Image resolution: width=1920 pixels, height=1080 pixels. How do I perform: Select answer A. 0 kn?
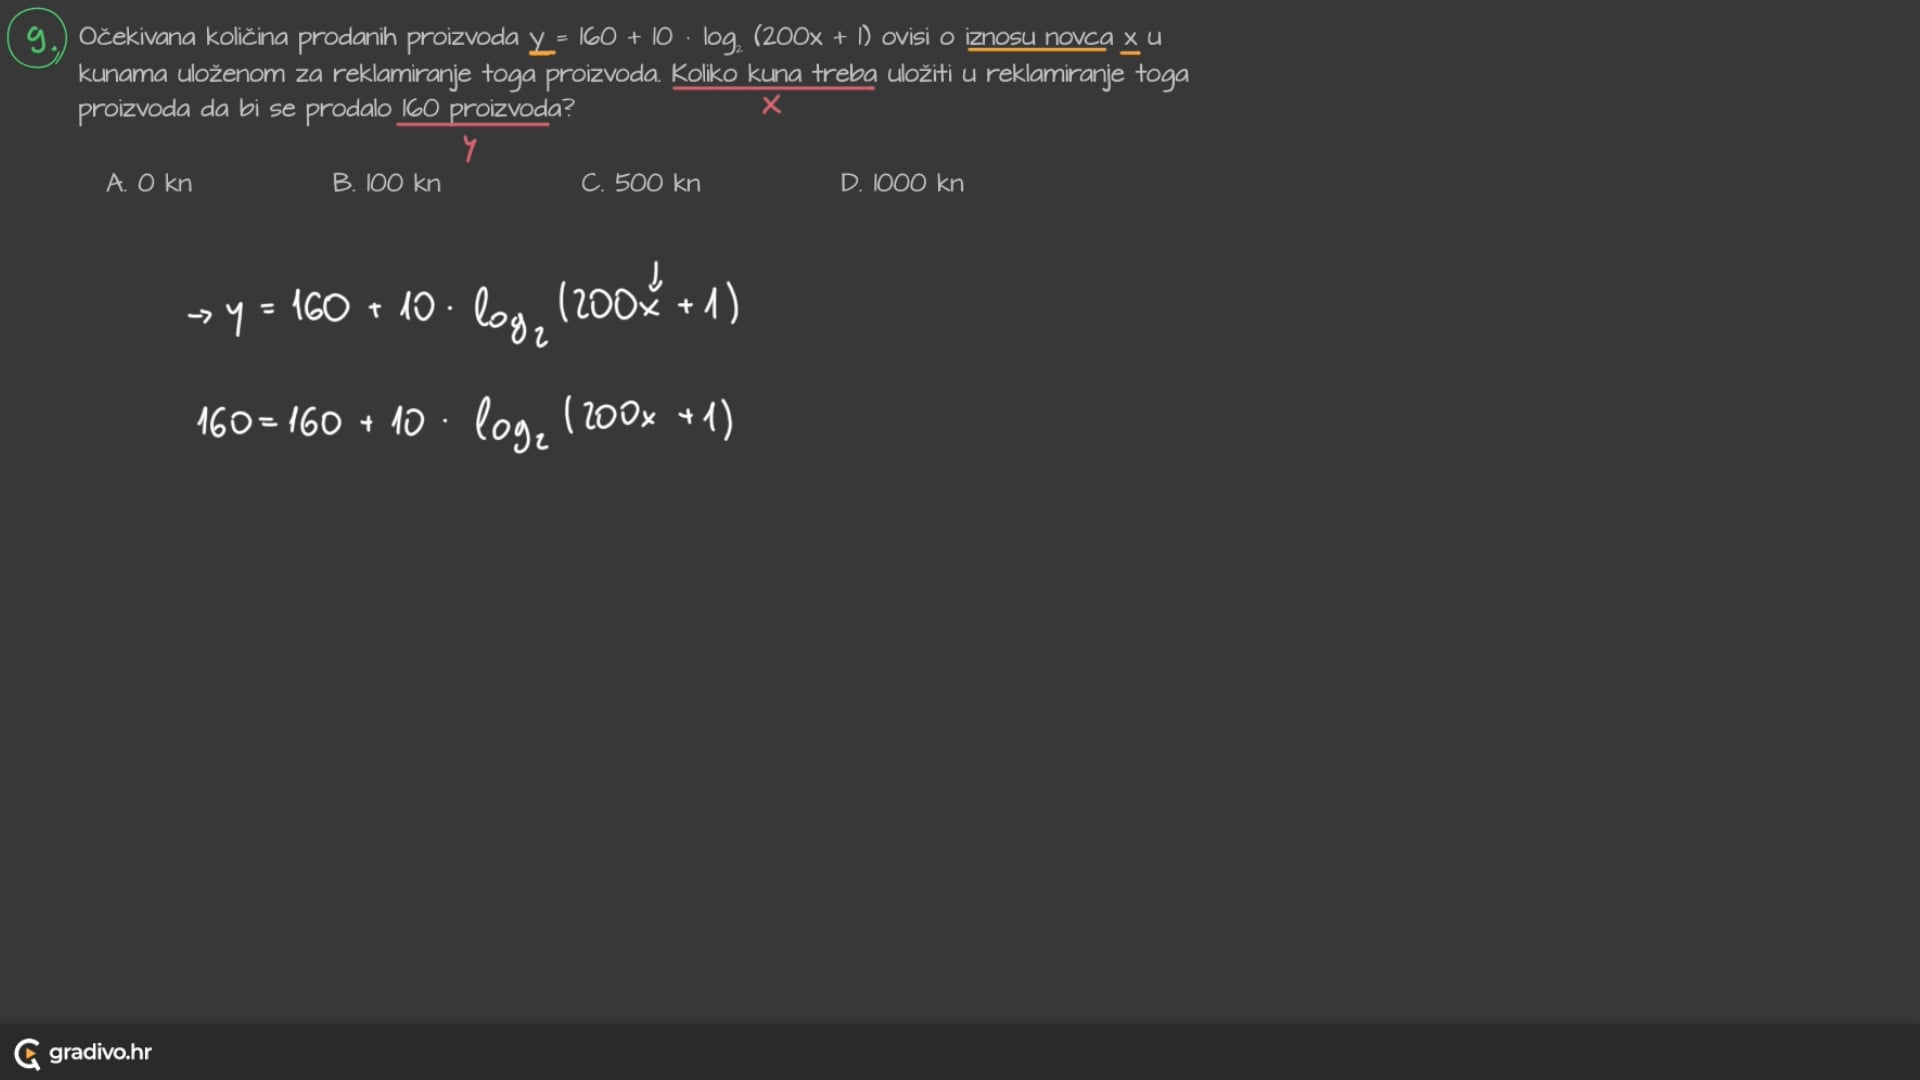tap(149, 183)
